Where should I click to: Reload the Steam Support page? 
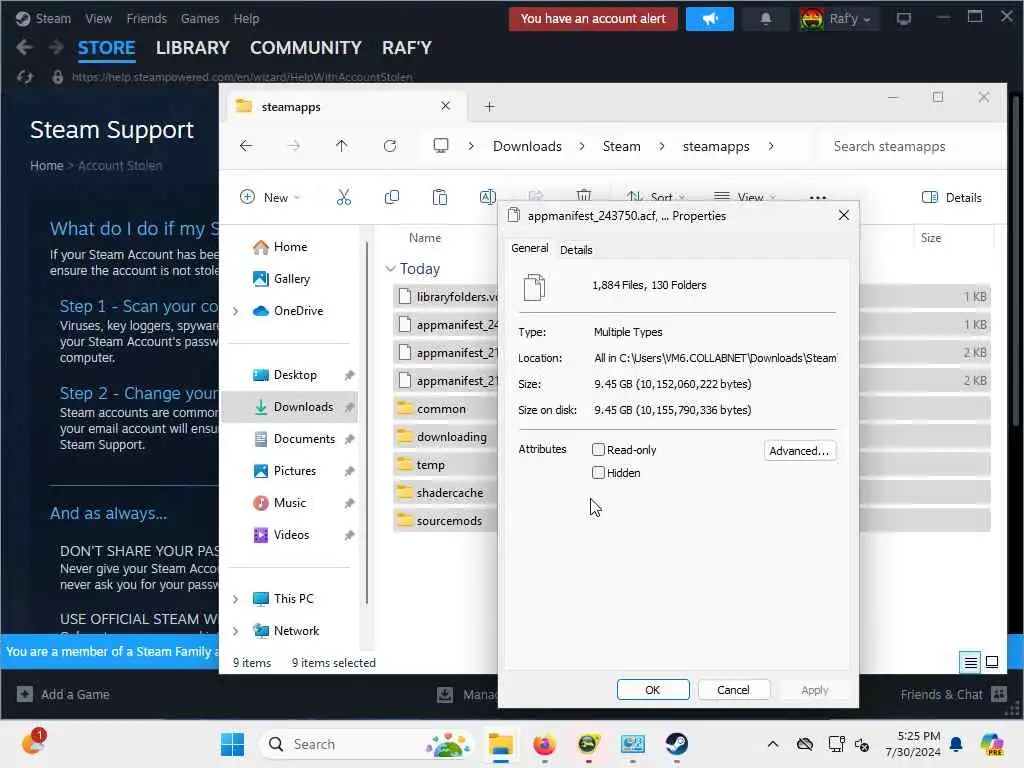click(25, 77)
